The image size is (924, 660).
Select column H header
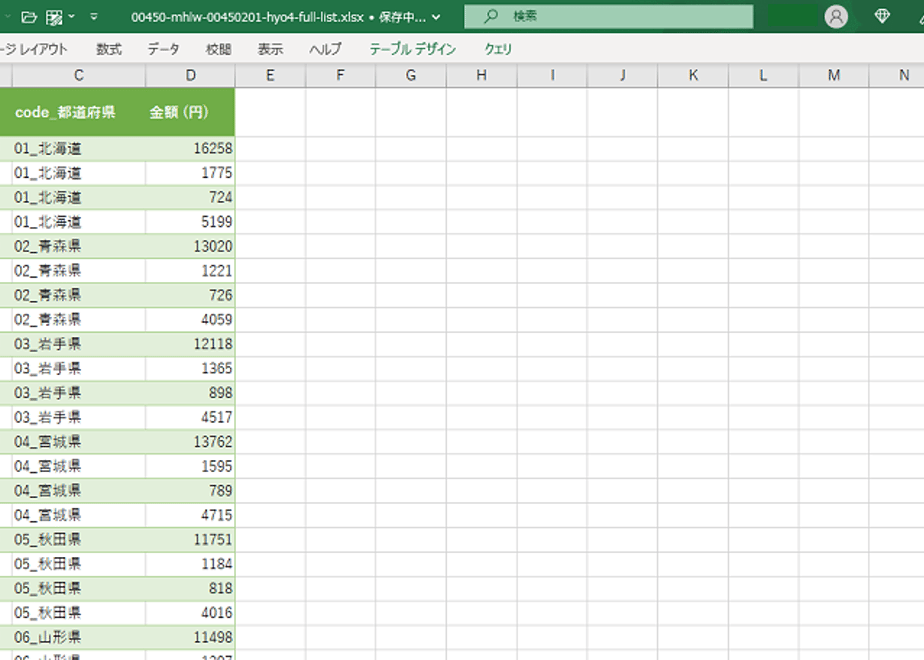(481, 75)
